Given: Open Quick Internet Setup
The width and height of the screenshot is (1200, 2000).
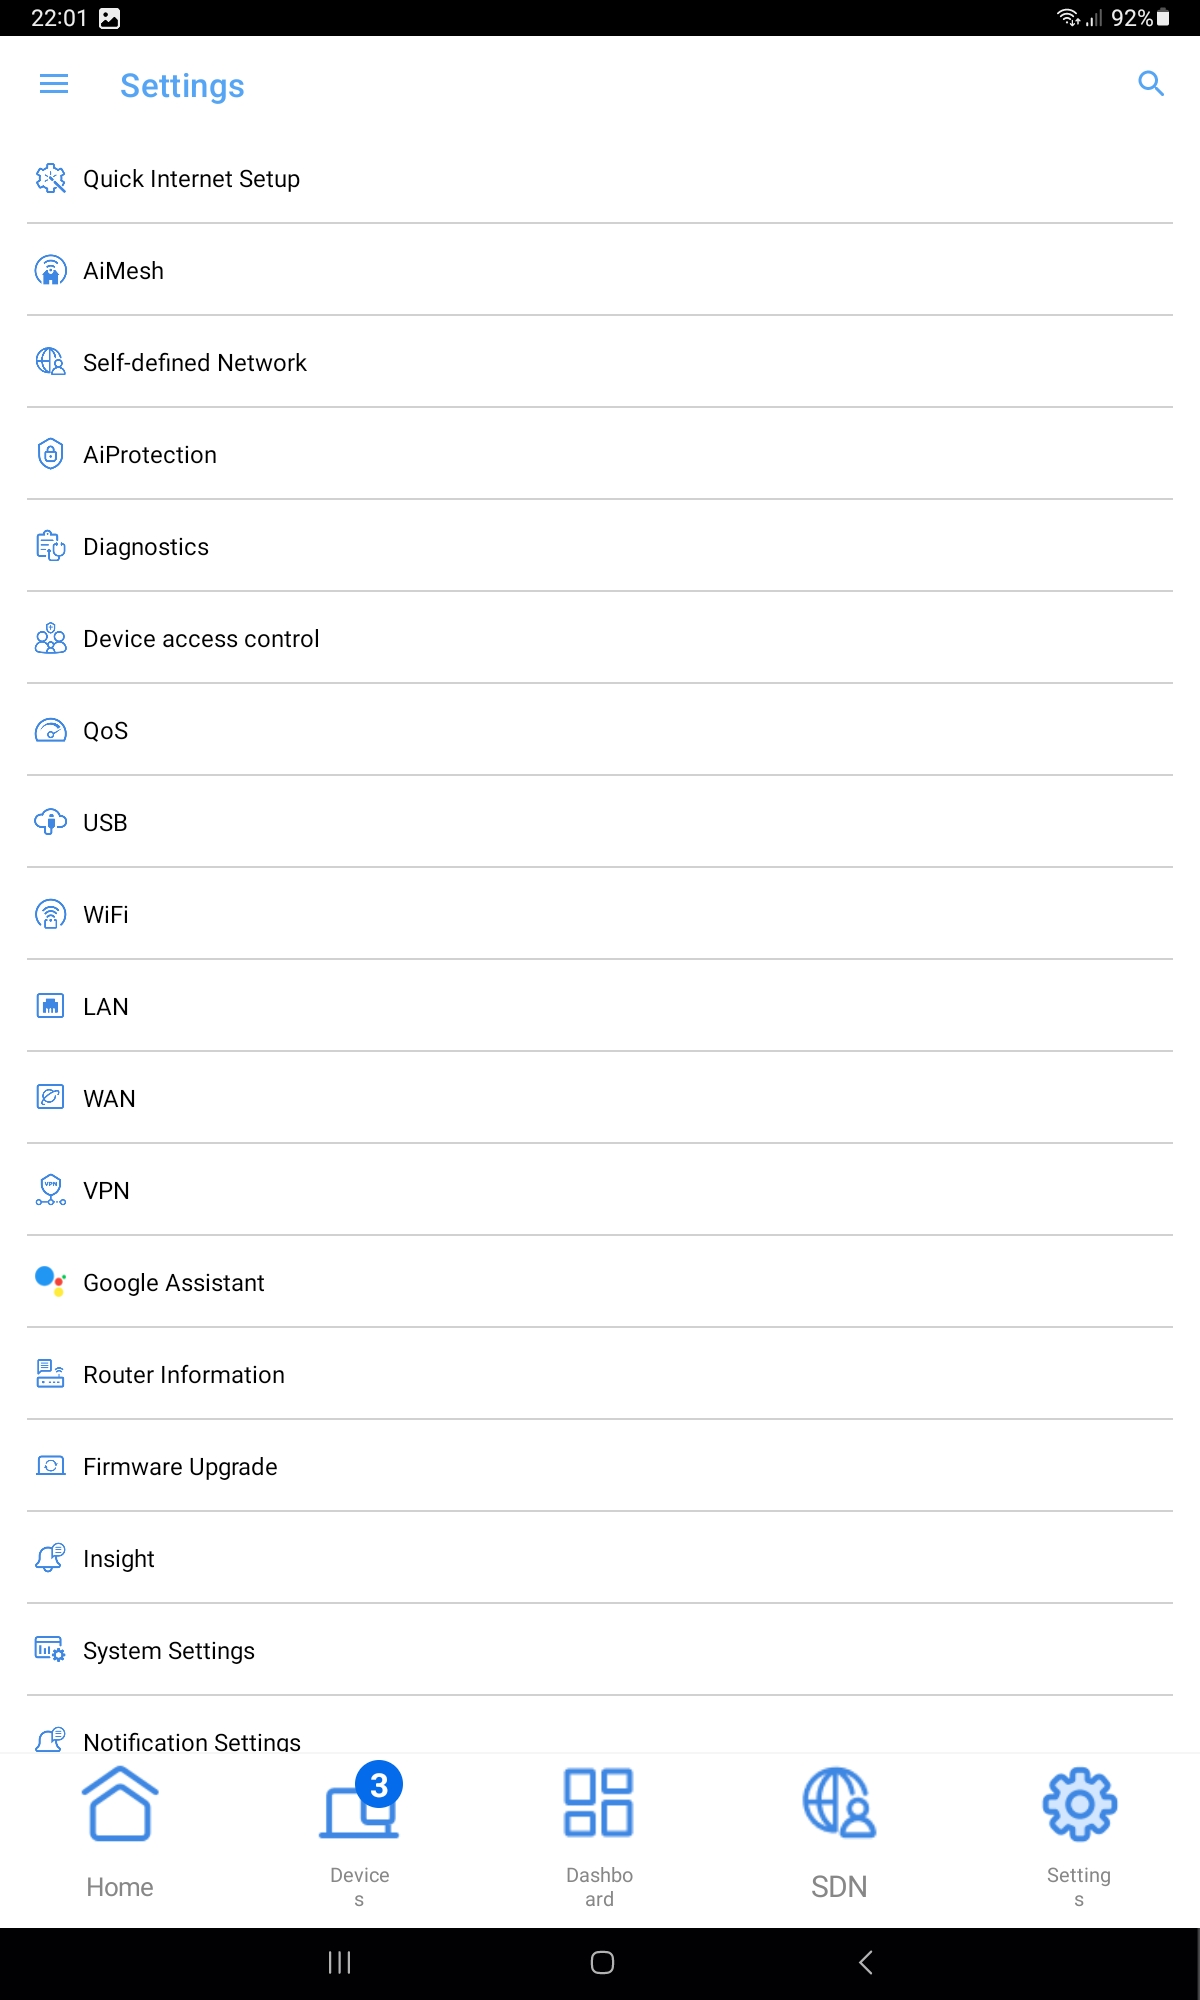Looking at the screenshot, I should coord(191,179).
